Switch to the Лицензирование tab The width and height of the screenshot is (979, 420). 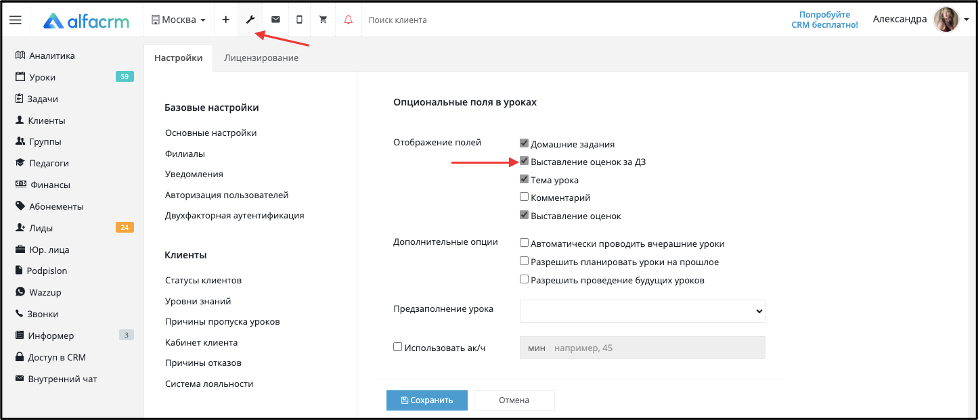tap(261, 58)
